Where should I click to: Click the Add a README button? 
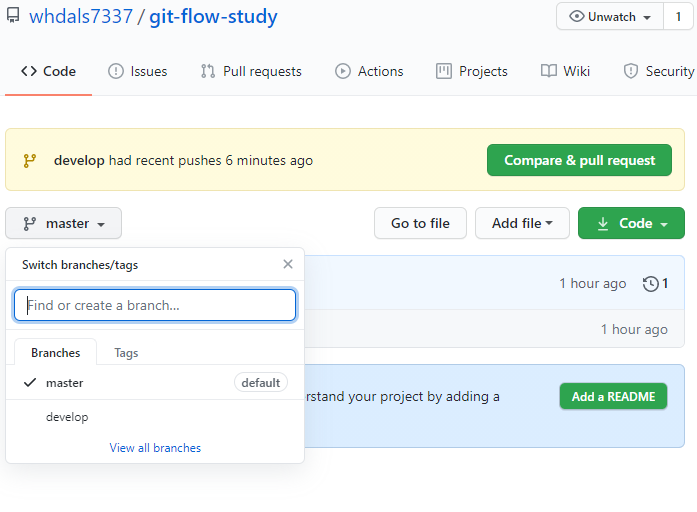tap(613, 397)
